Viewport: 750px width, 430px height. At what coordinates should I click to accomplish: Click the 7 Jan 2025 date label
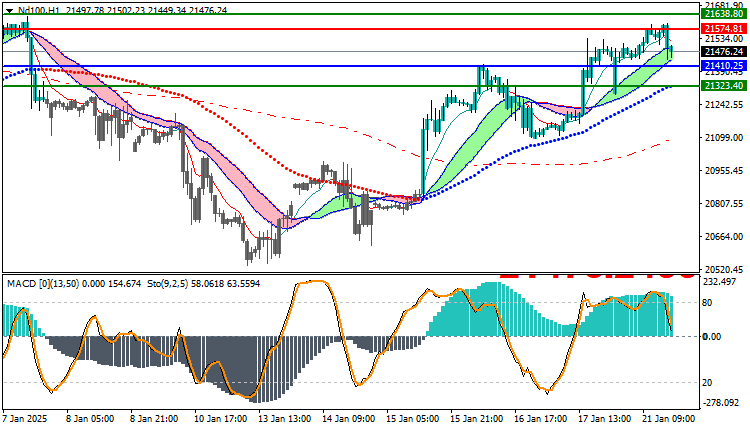click(x=25, y=419)
